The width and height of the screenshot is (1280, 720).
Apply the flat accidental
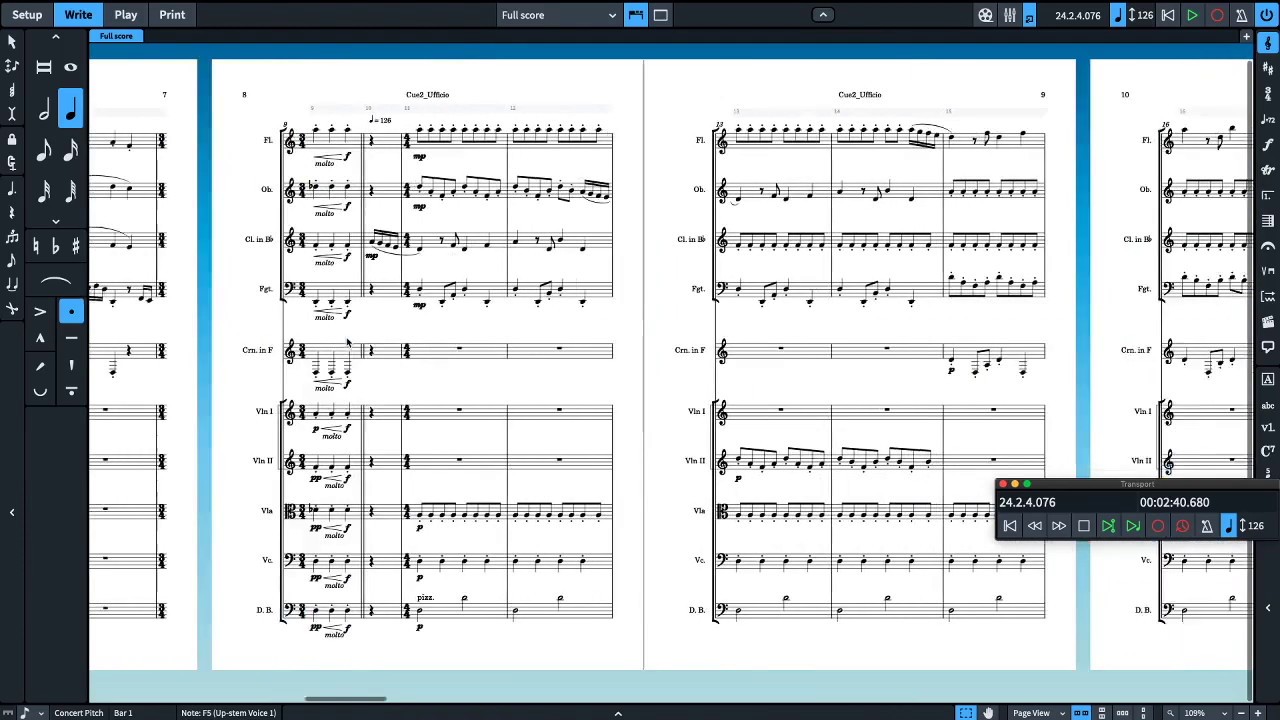[56, 246]
